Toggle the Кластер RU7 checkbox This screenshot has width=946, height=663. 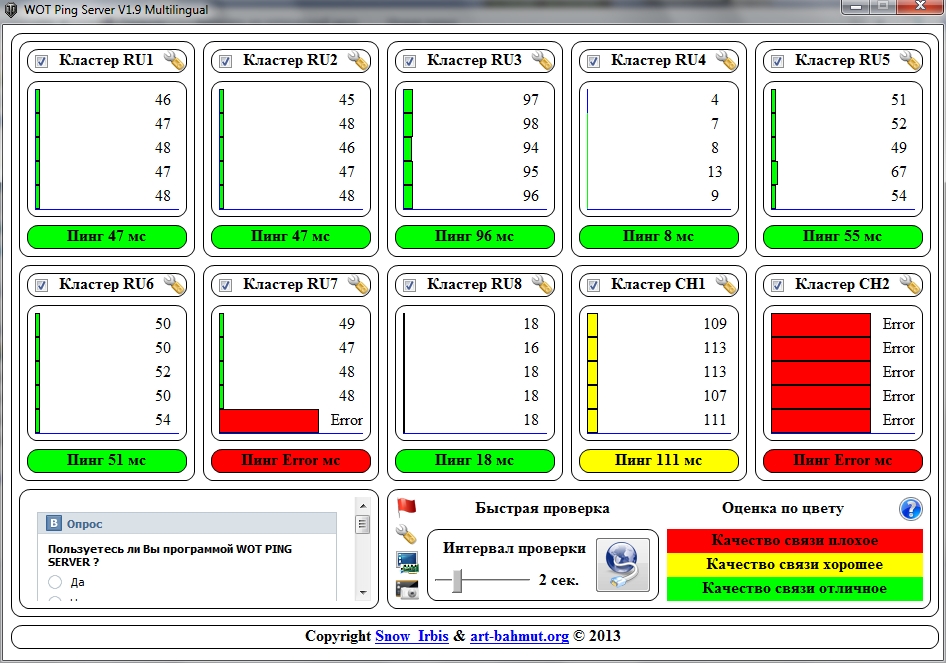[x=225, y=286]
